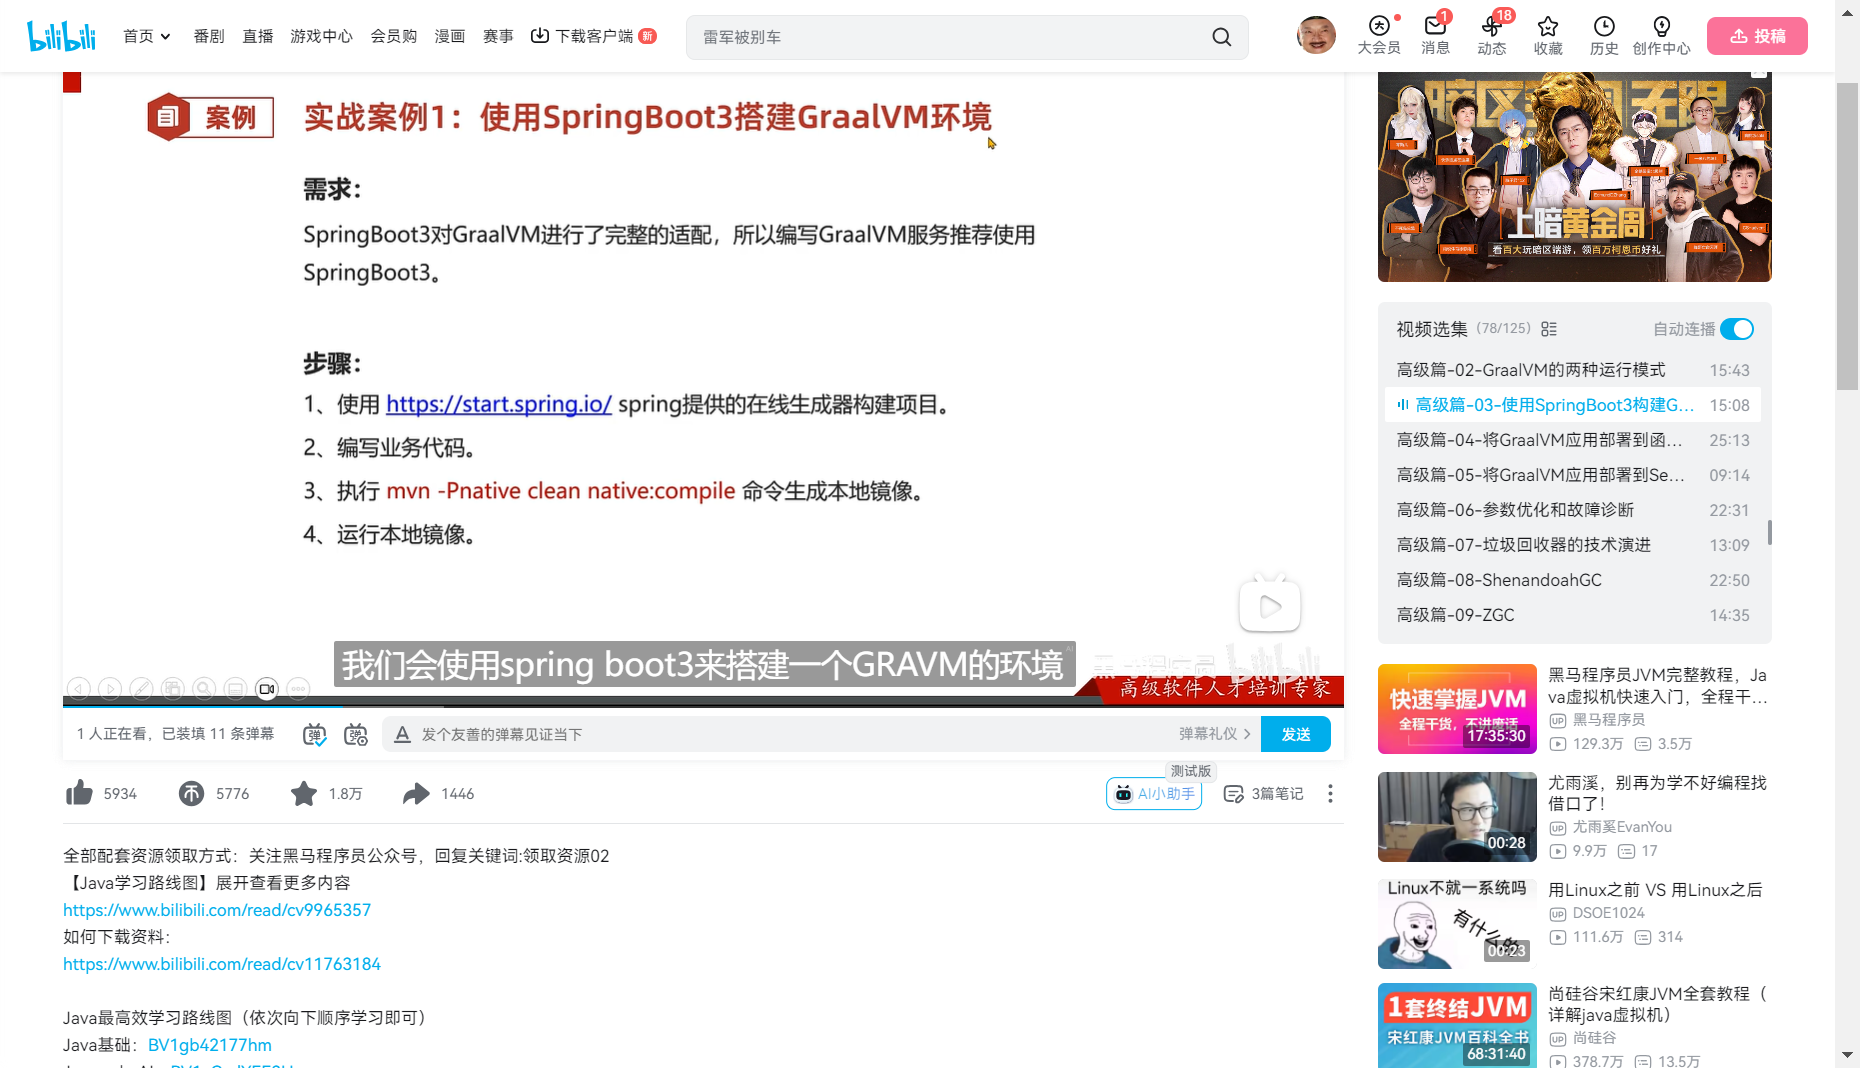Screen dimensions: 1860x1068
Task: Open the cv11763184 download guide link
Action: point(222,963)
